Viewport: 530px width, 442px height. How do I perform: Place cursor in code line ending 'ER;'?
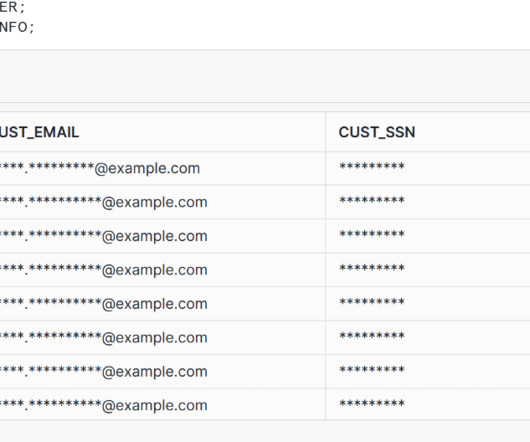click(13, 7)
